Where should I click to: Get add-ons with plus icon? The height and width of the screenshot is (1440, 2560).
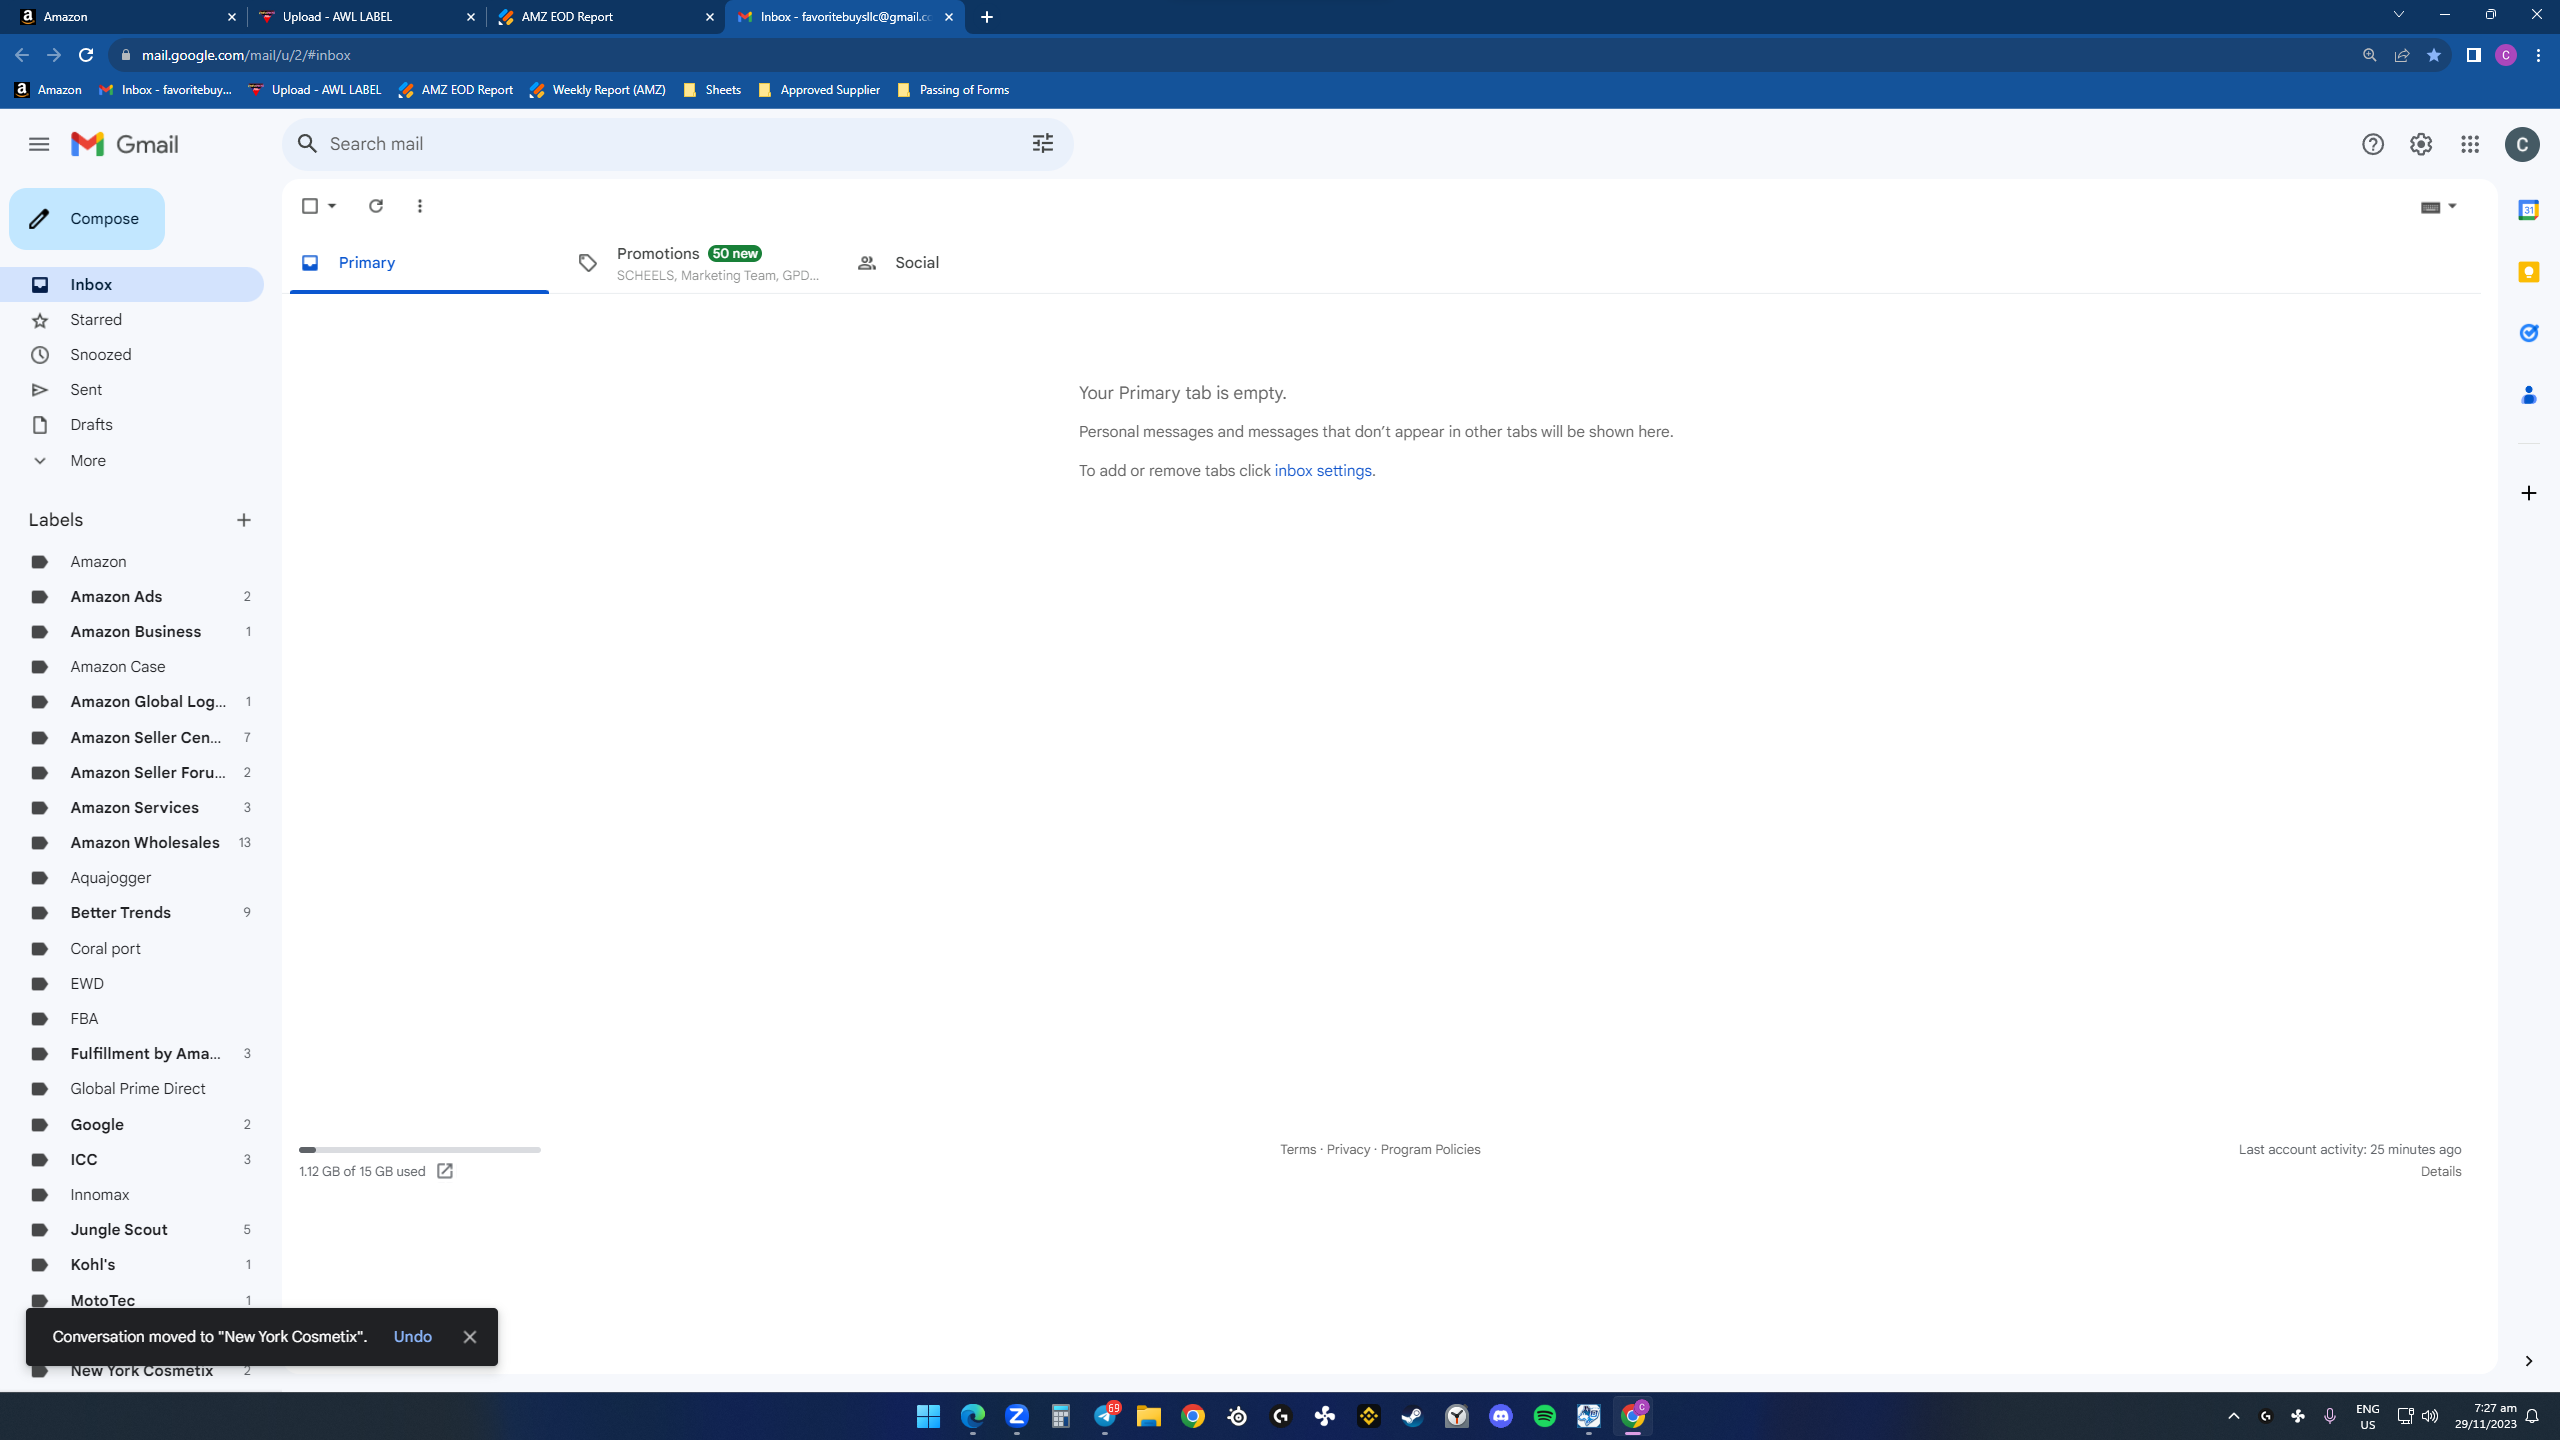point(2528,493)
